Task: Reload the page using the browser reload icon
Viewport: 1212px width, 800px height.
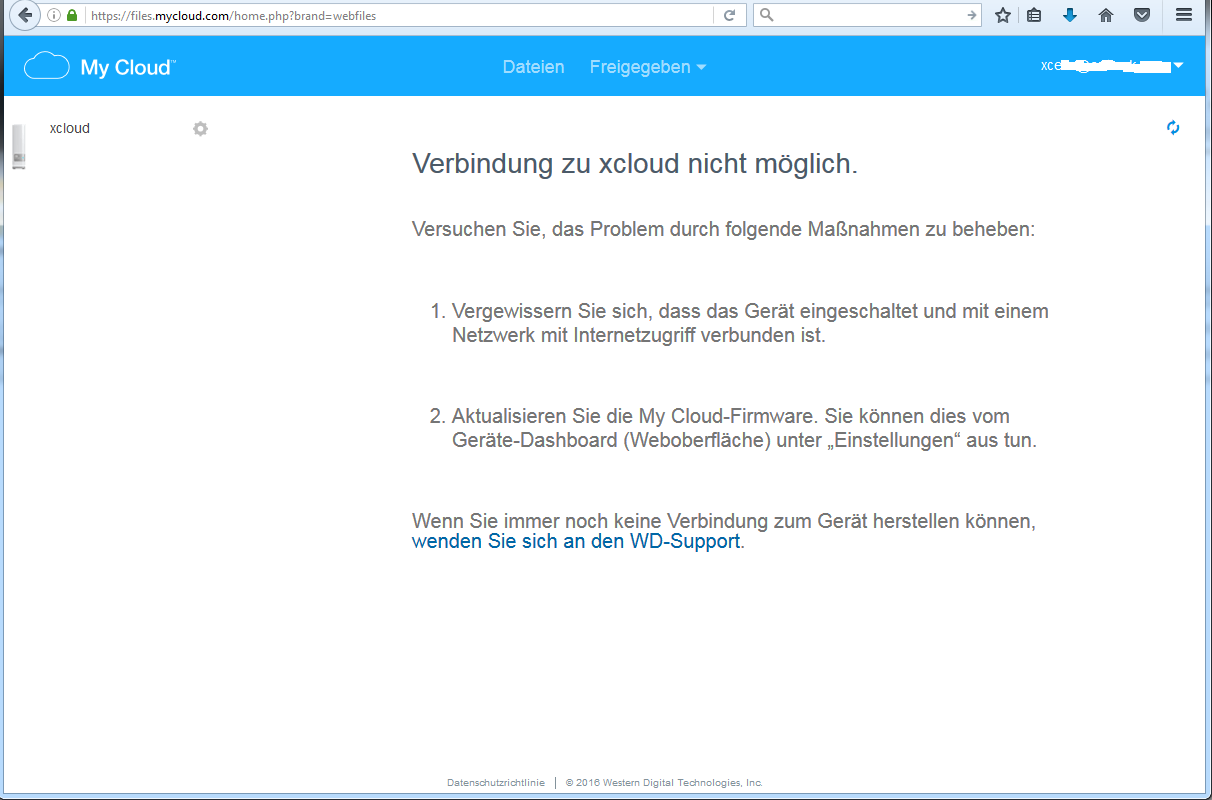Action: (730, 15)
